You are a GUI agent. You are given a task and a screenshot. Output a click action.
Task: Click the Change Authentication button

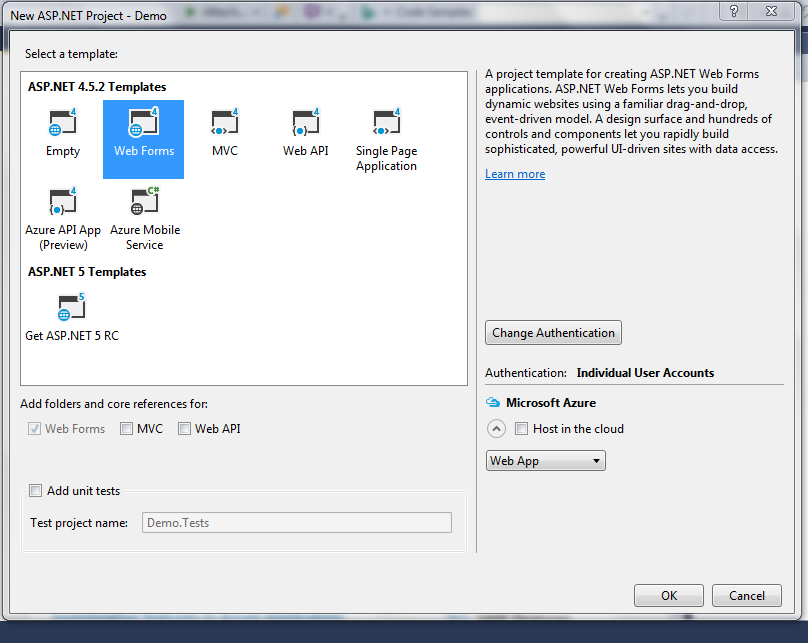pyautogui.click(x=553, y=333)
